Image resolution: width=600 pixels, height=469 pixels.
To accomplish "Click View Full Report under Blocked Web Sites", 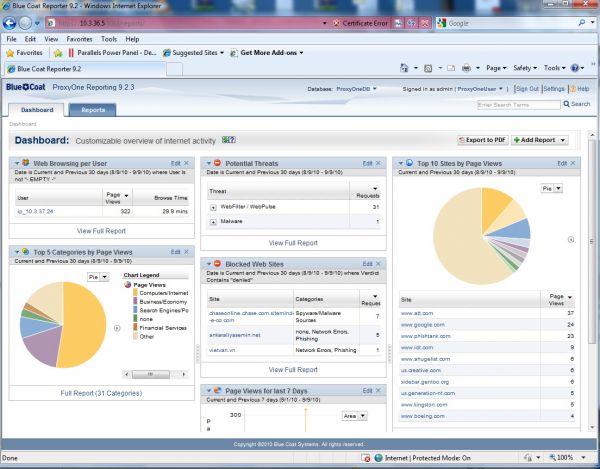I will coord(293,370).
